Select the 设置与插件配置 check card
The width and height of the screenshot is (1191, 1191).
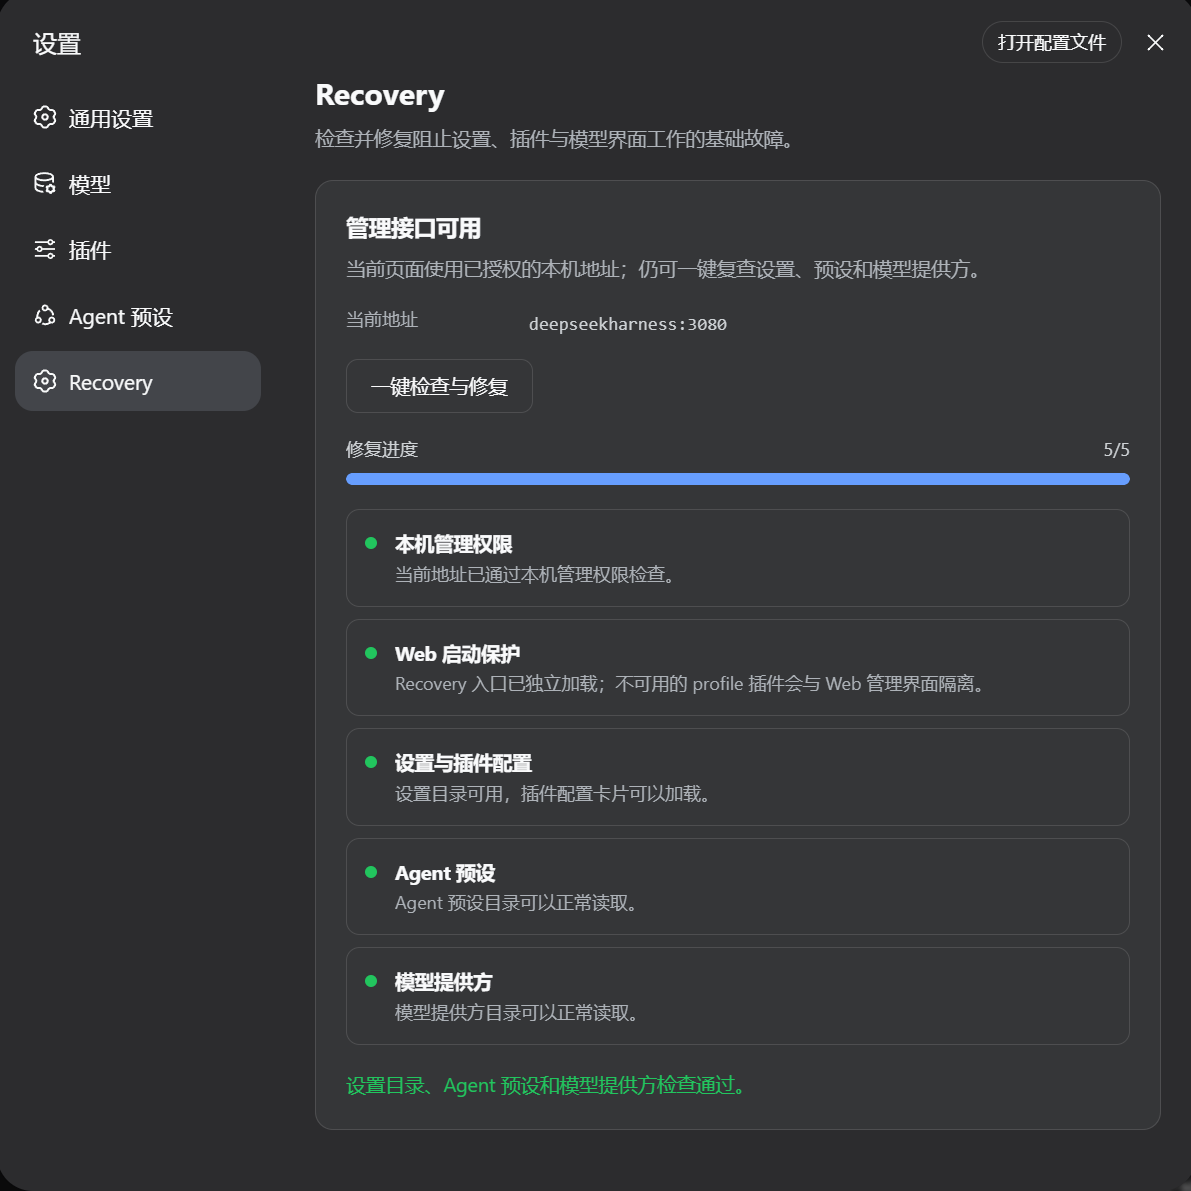coord(738,777)
